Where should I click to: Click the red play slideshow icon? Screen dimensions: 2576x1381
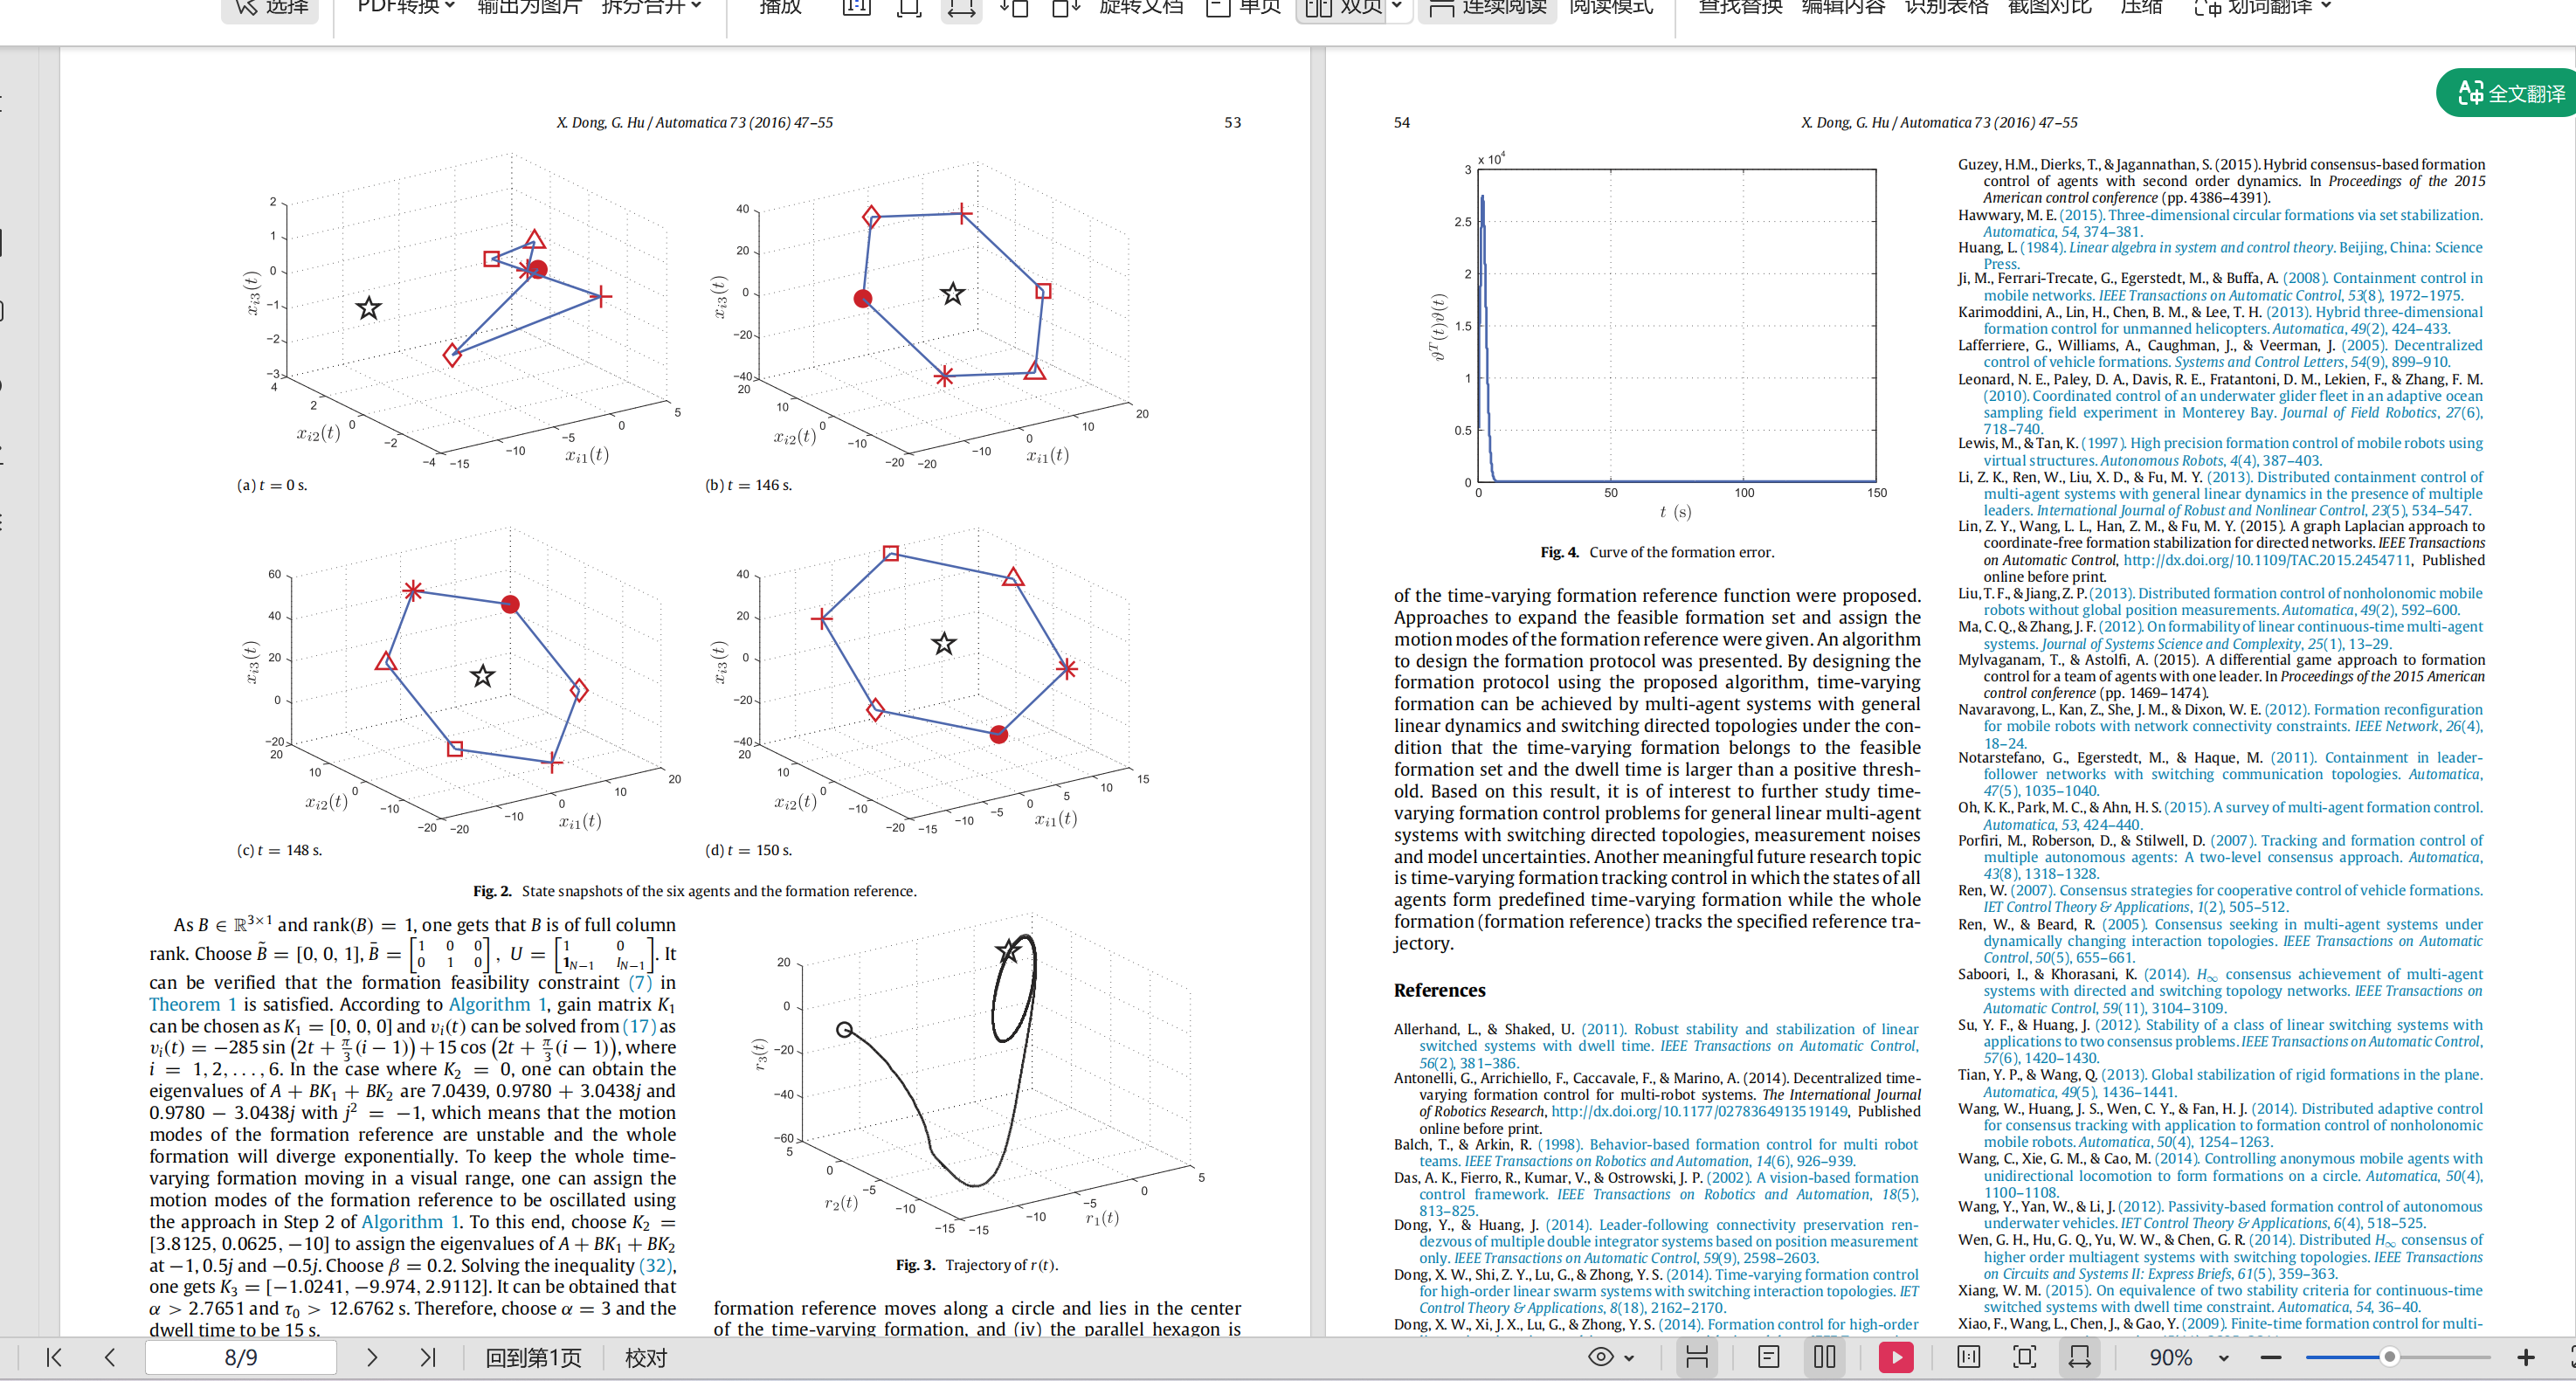click(1896, 1357)
